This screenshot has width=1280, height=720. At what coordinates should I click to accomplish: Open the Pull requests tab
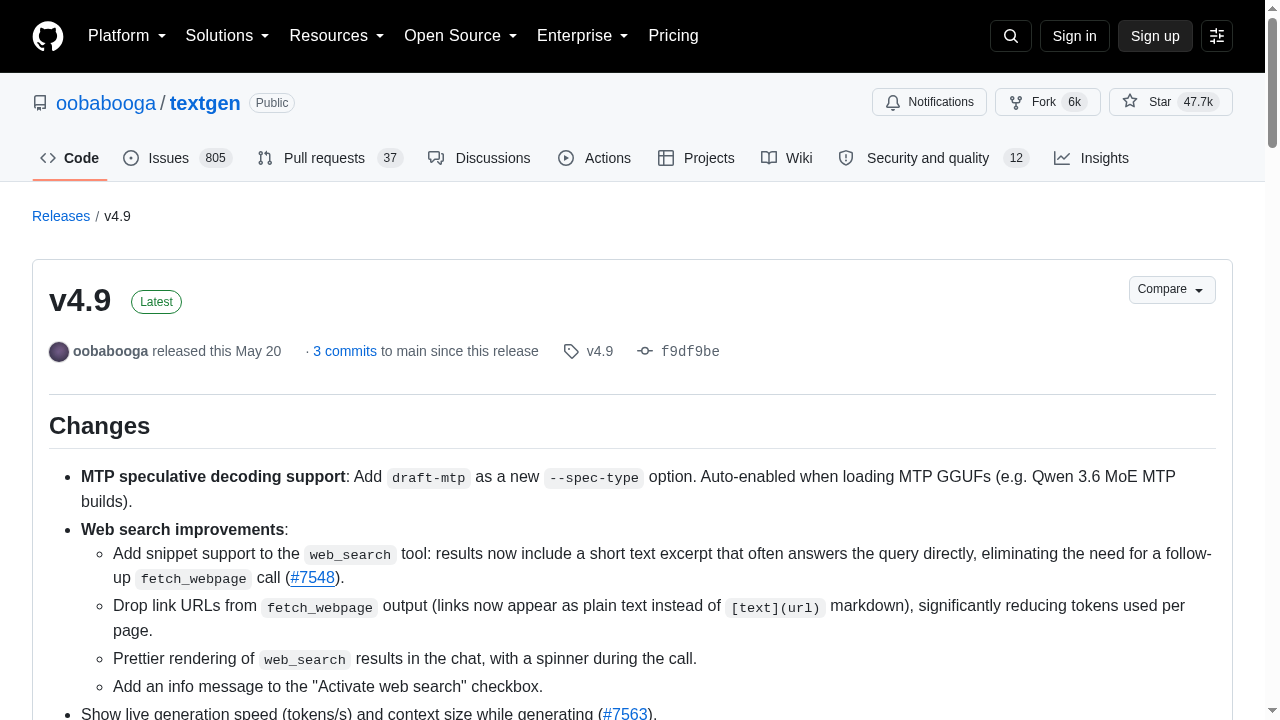tap(330, 158)
